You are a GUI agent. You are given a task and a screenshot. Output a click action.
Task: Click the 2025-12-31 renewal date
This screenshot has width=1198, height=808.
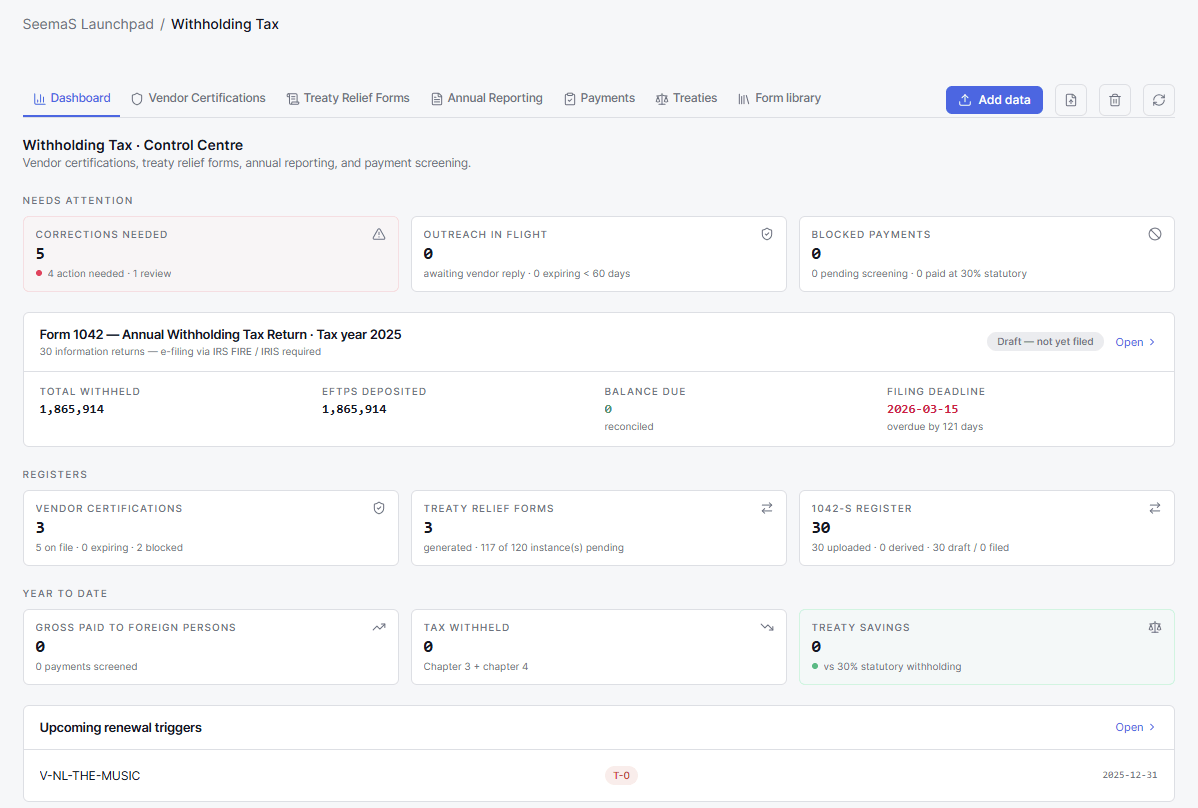[1129, 775]
